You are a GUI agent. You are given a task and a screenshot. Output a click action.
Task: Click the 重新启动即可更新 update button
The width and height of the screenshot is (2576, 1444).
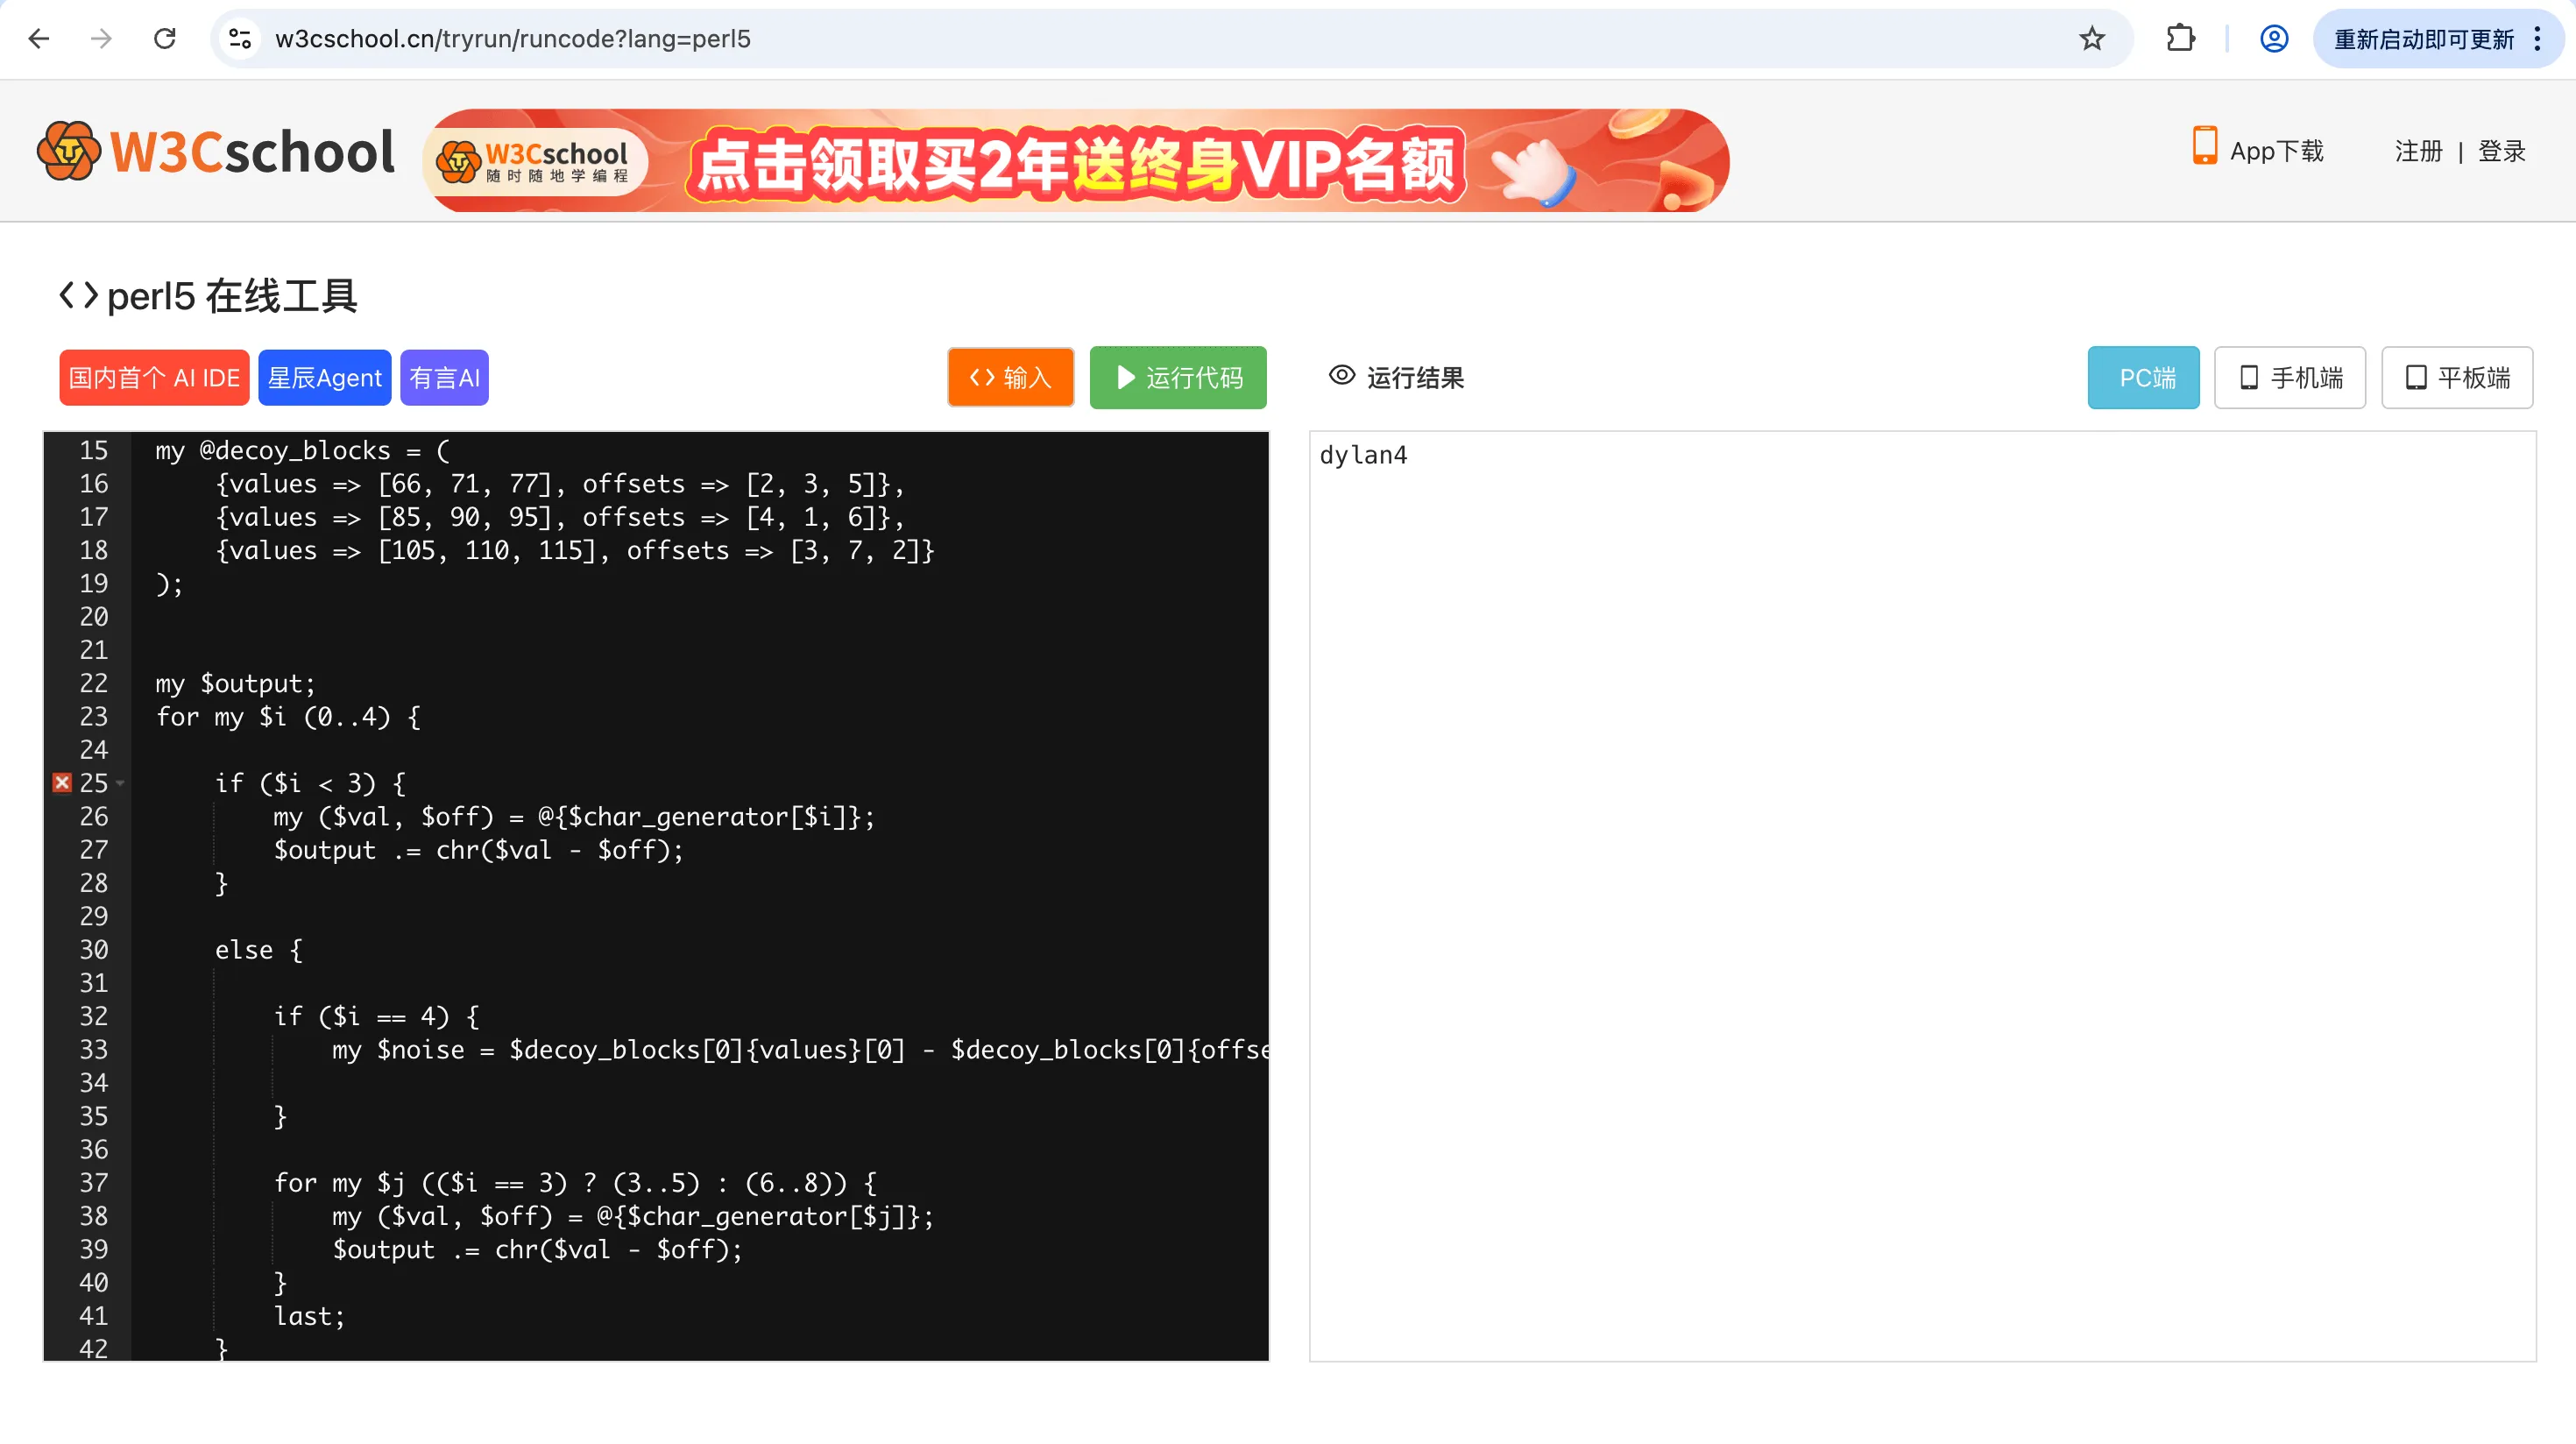2423,39
